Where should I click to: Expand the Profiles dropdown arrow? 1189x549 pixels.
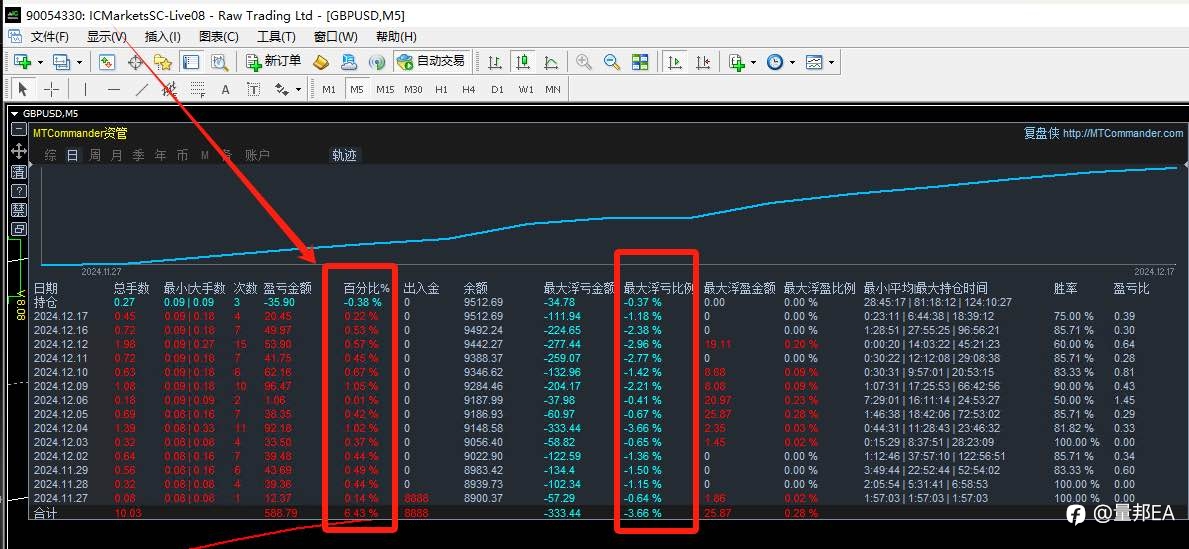(x=80, y=62)
